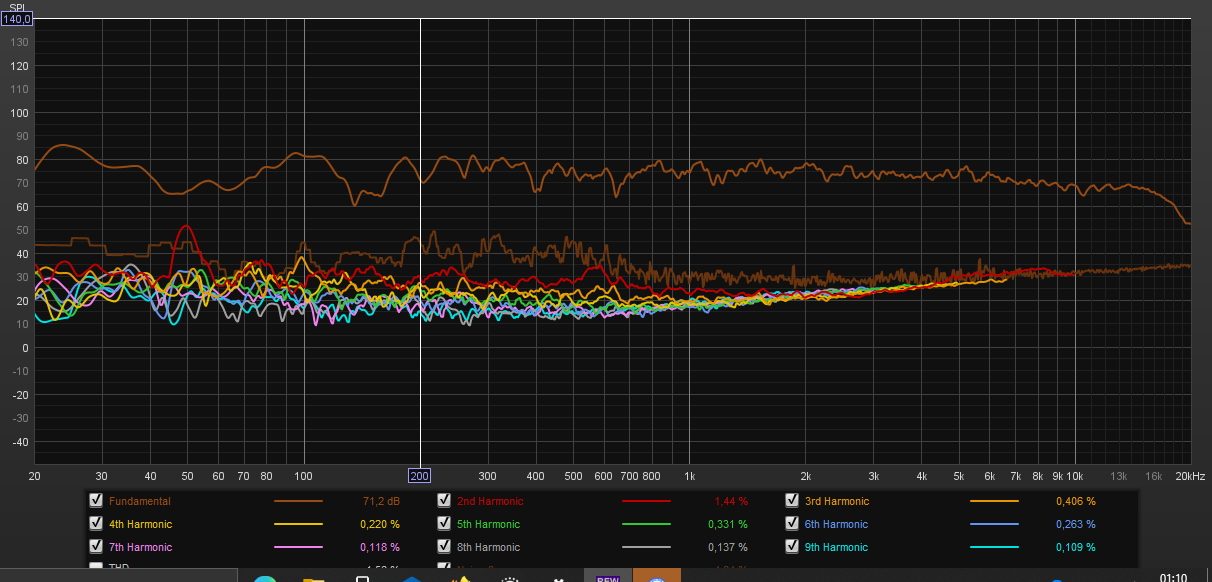Viewport: 1212px width, 582px height.
Task: Uncheck the 9th Harmonic checkbox
Action: pyautogui.click(x=792, y=547)
